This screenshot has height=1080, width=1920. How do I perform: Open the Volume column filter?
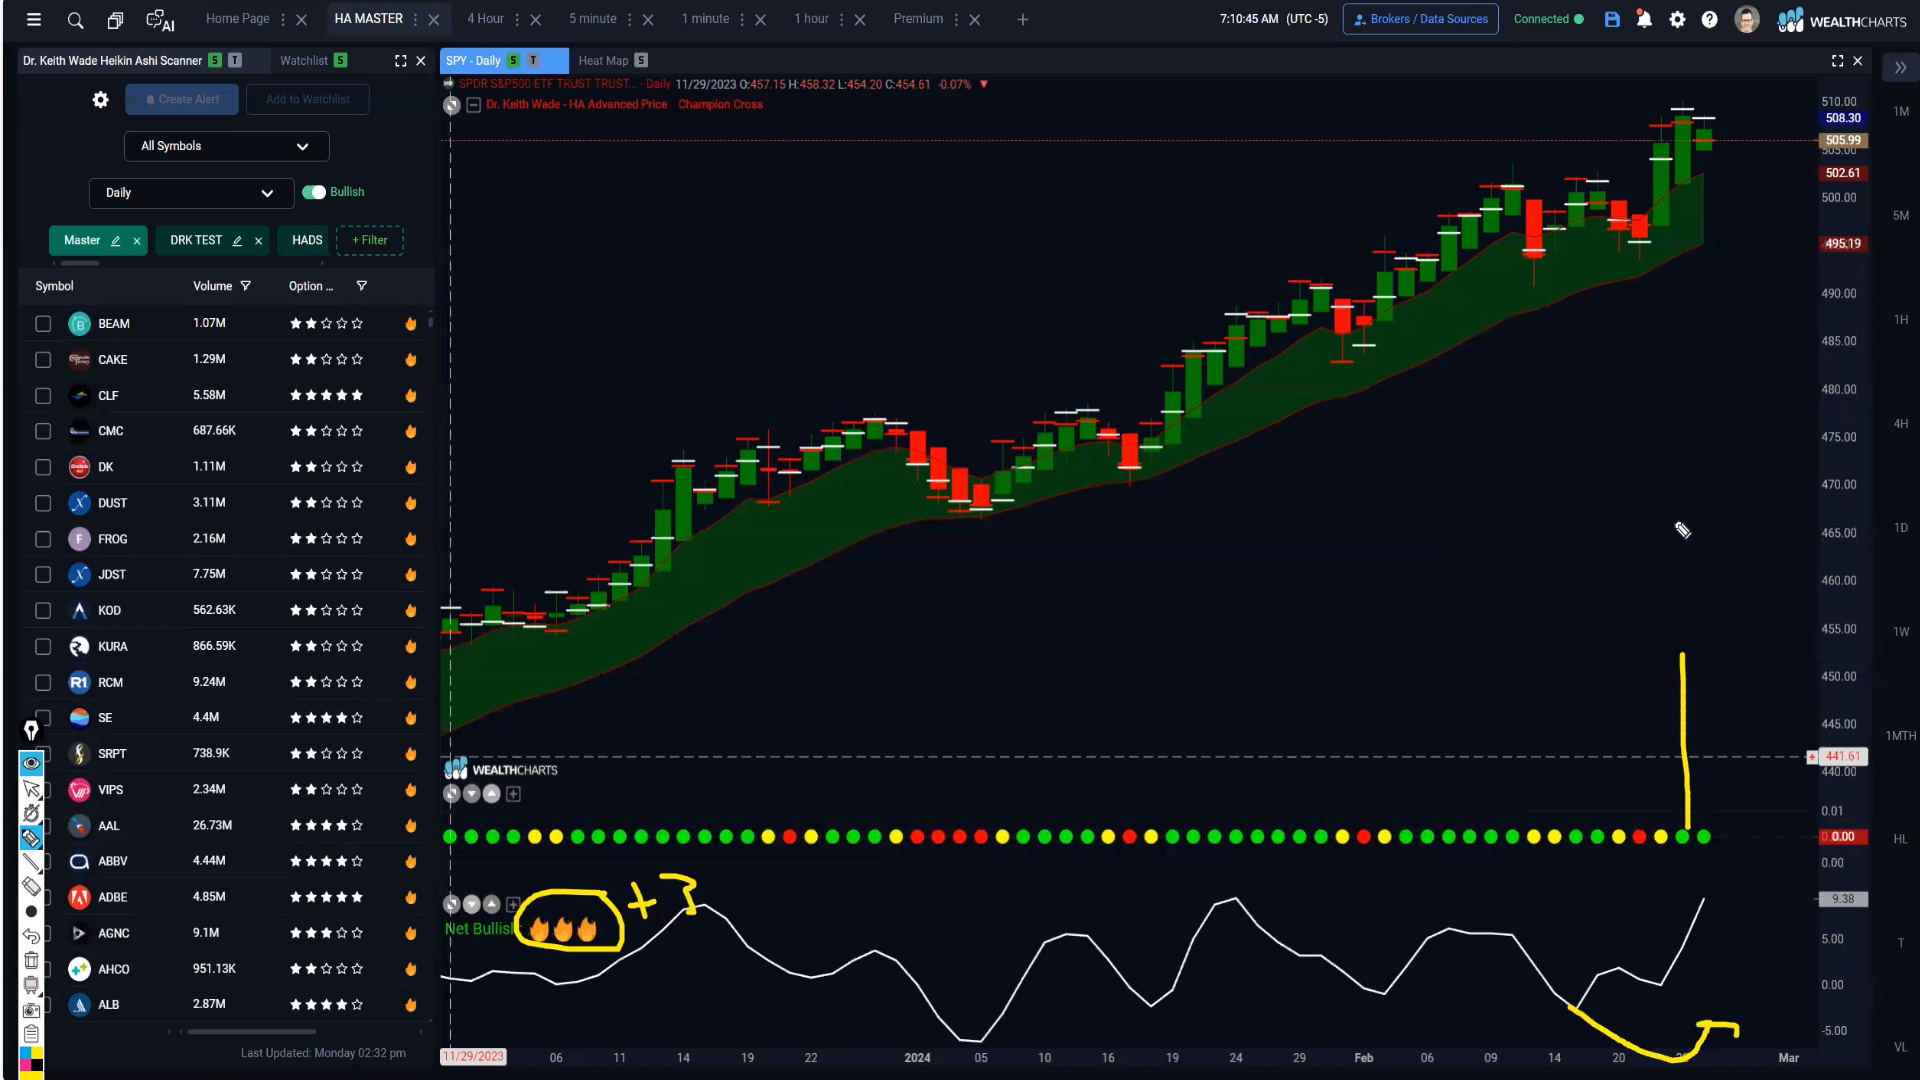245,286
